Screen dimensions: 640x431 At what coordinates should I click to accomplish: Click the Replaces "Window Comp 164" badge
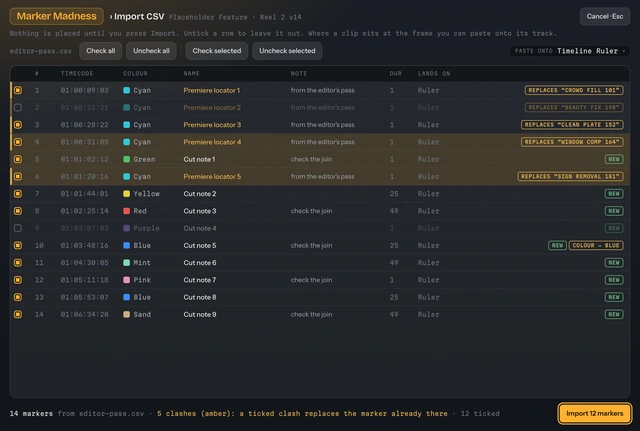point(572,142)
